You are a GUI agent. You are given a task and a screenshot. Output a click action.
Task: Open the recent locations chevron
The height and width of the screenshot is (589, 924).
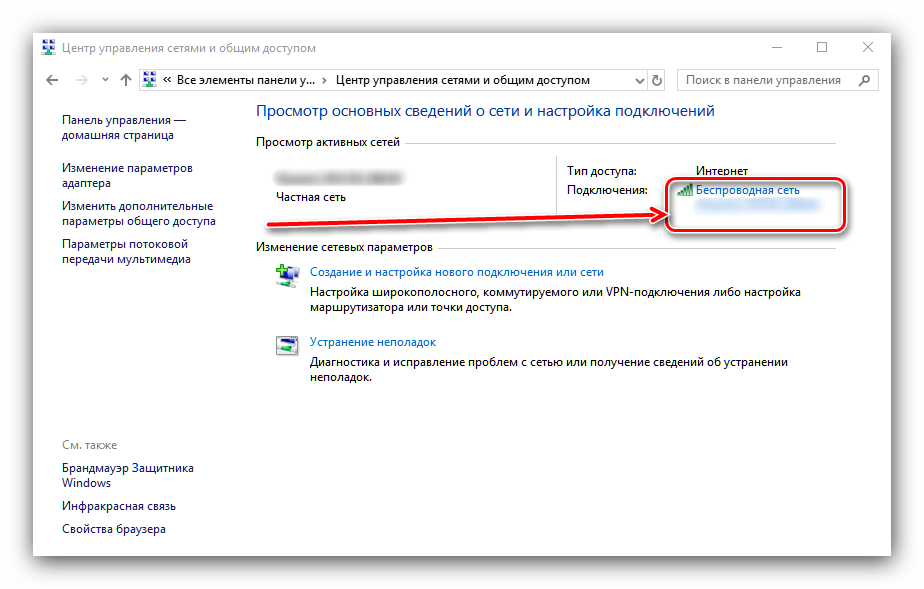[105, 80]
